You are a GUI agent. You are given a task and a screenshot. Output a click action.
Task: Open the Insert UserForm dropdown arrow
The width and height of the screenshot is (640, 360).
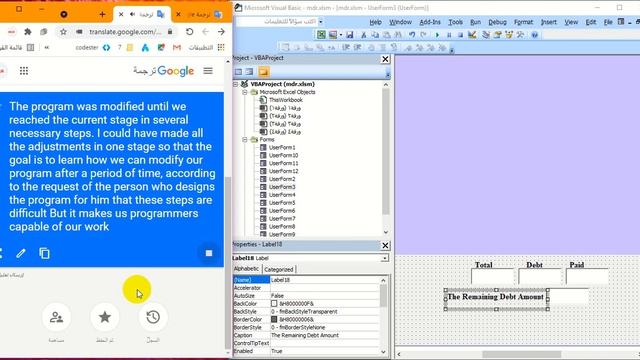[341, 35]
